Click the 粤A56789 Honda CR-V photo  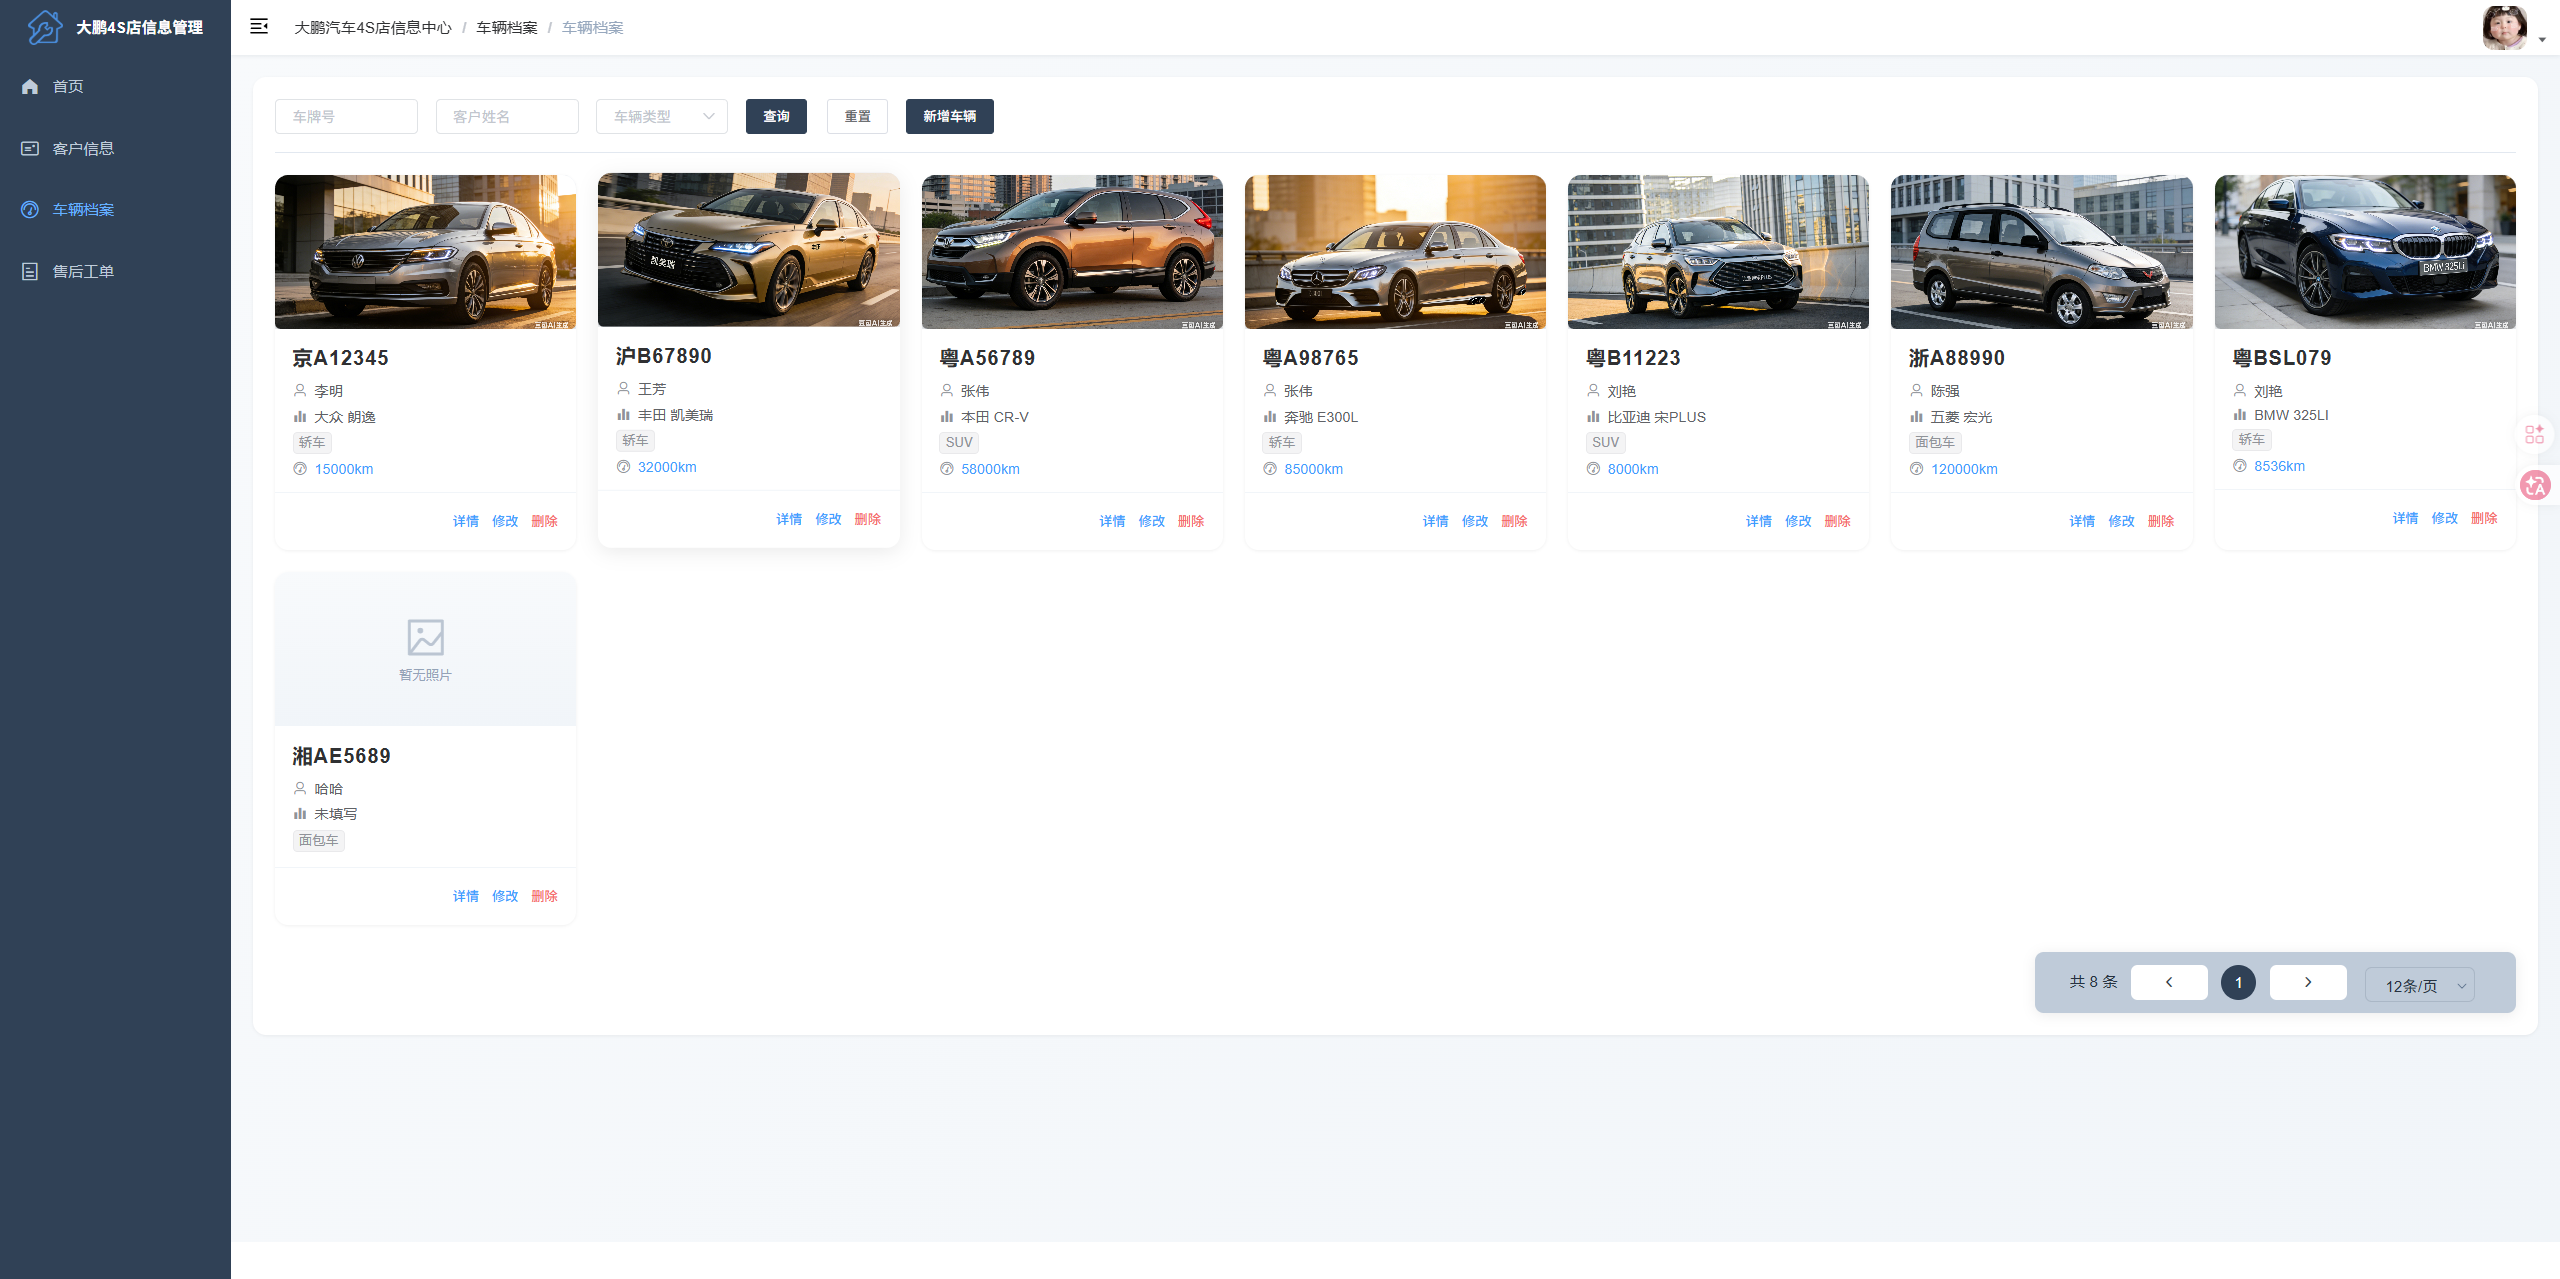[1072, 252]
